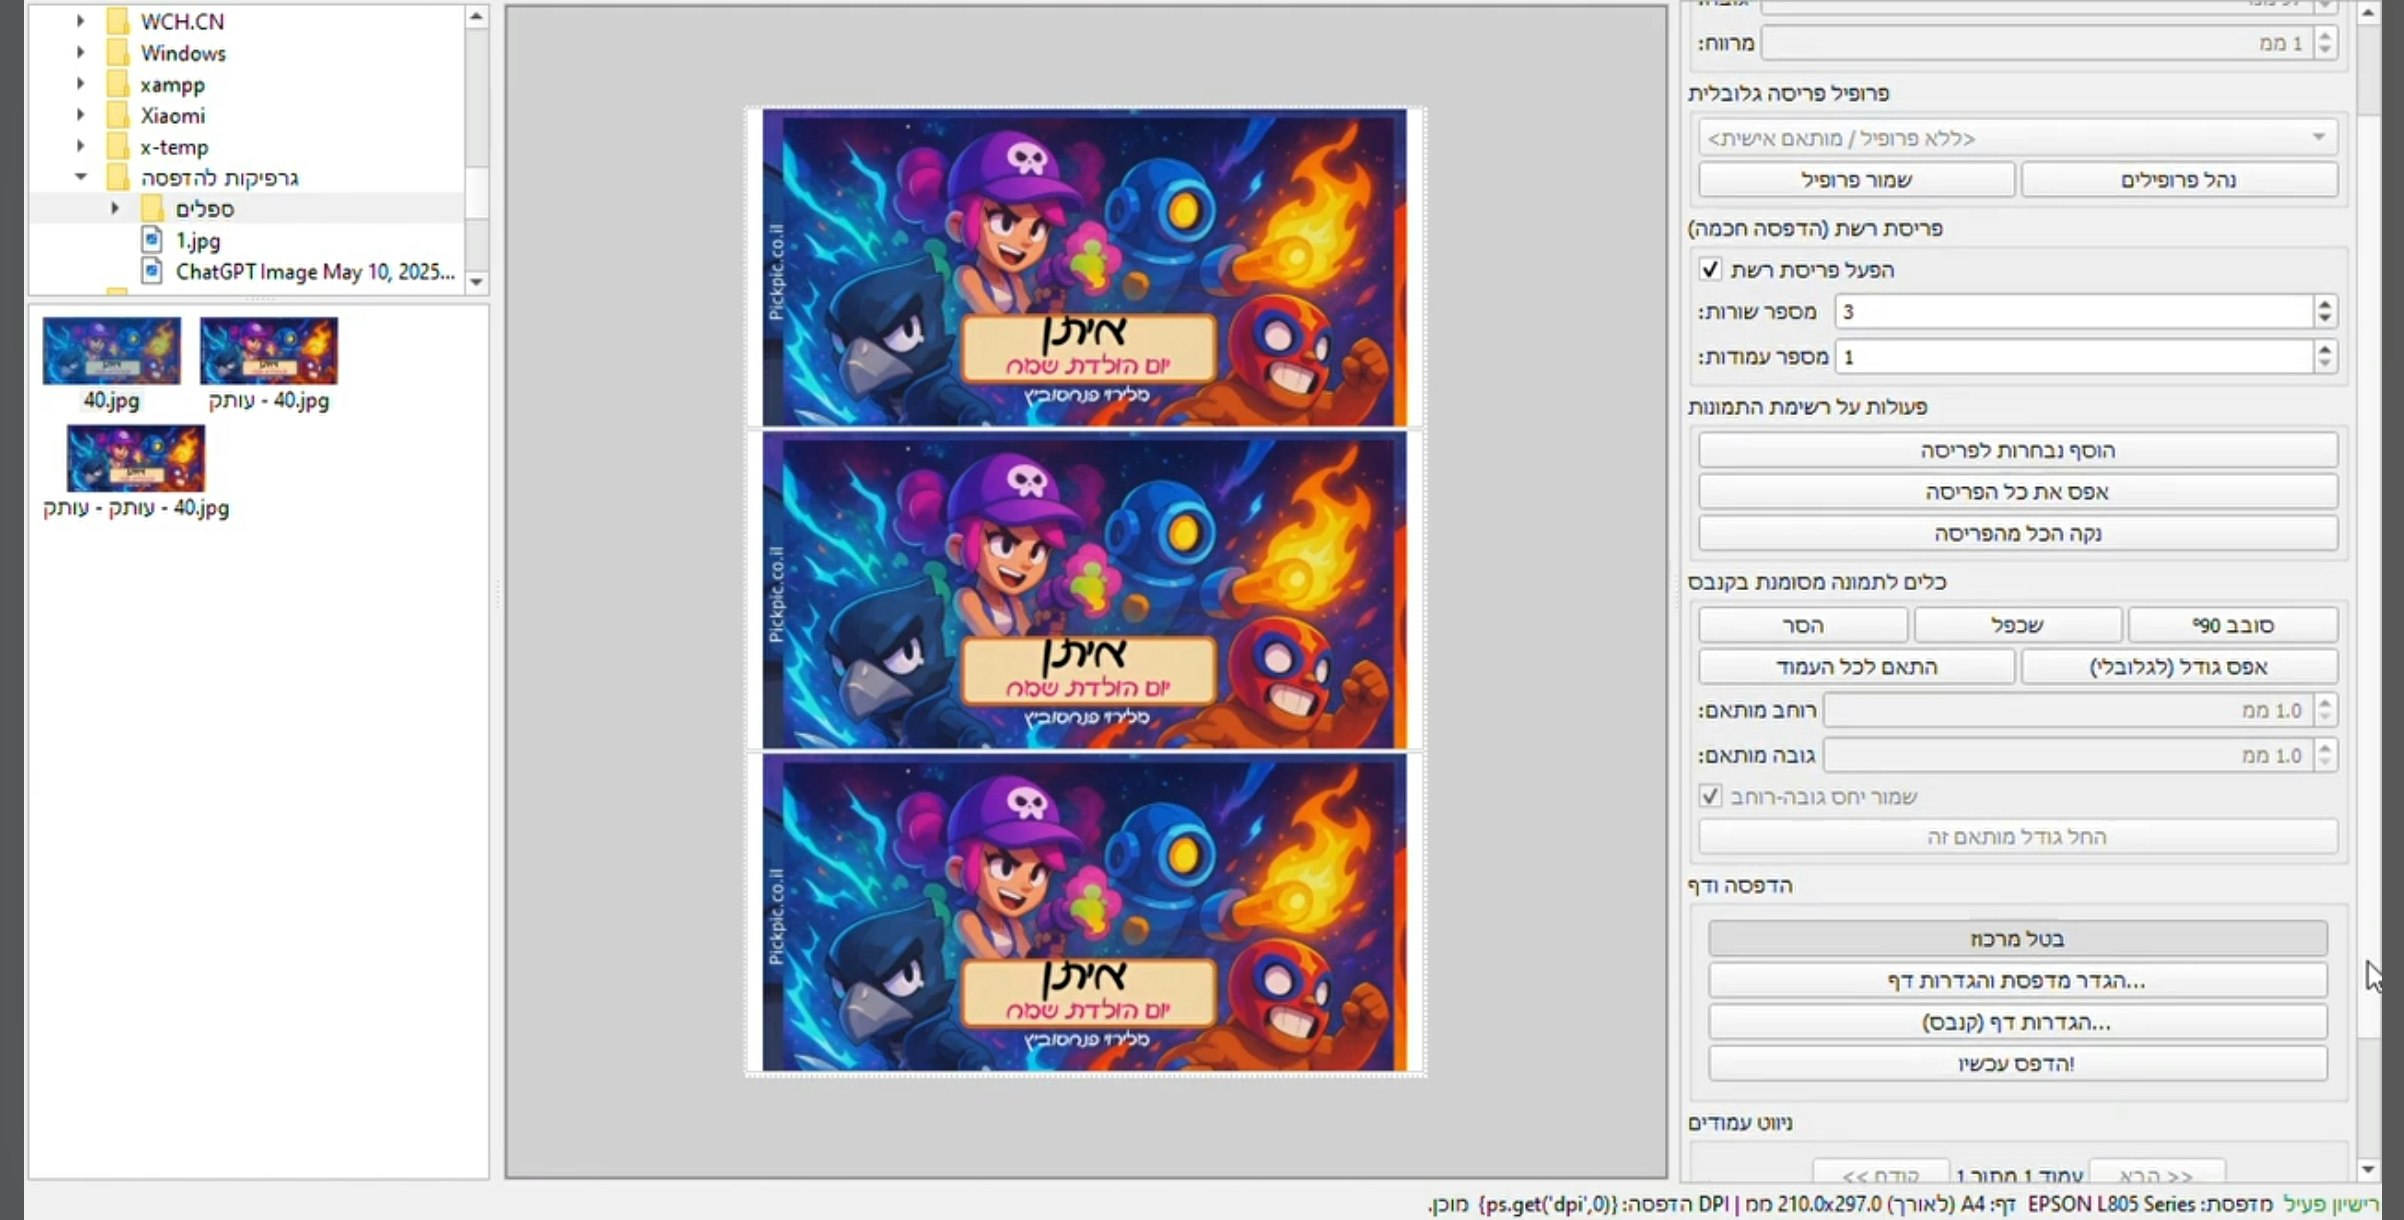Click התאם לכל העמוד button

pos(1856,667)
